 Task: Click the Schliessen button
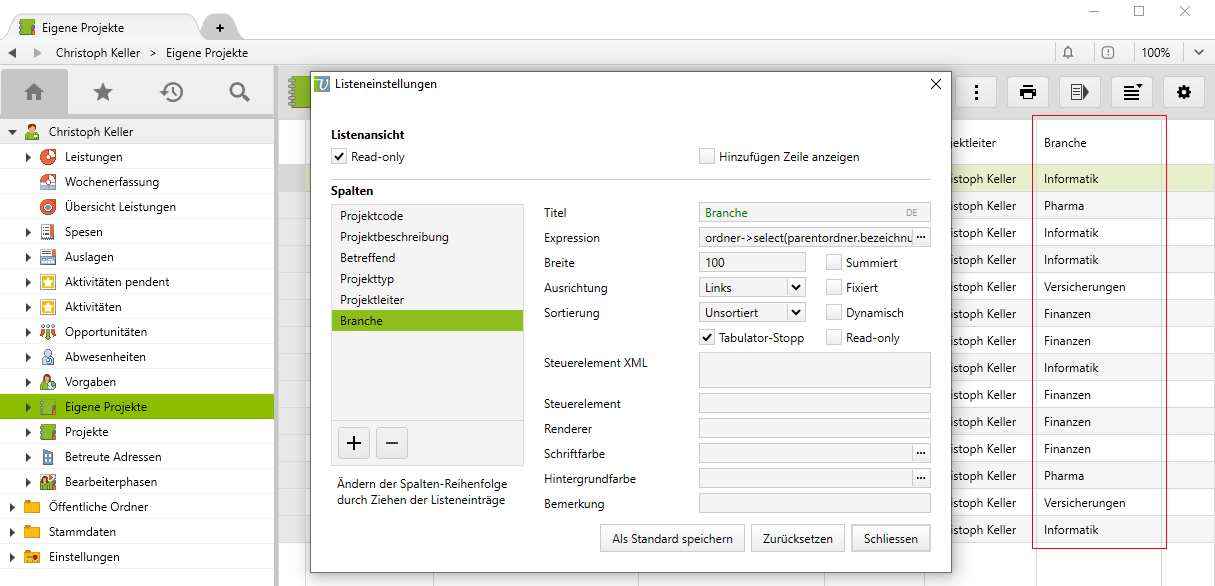pos(890,538)
